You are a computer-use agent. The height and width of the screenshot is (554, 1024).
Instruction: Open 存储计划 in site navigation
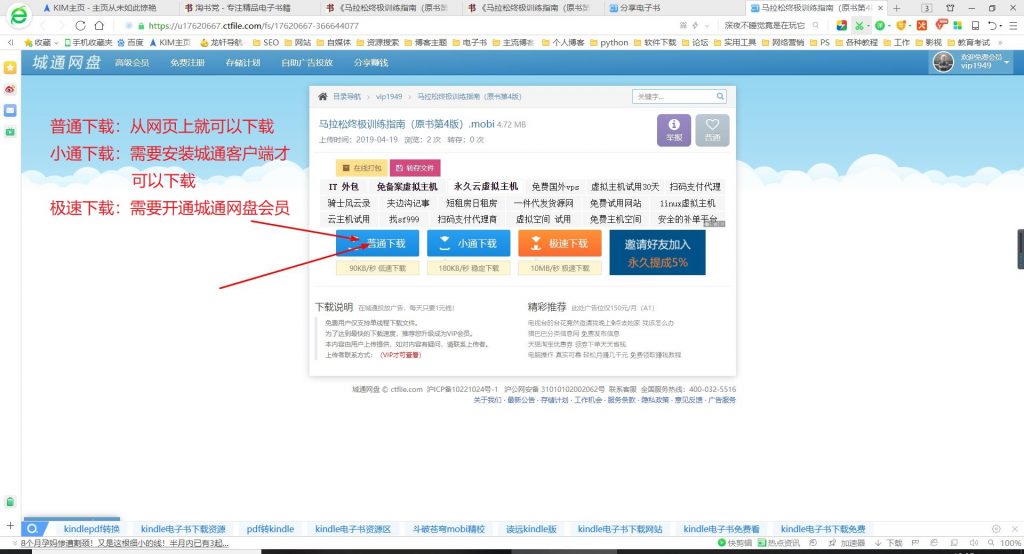(243, 63)
